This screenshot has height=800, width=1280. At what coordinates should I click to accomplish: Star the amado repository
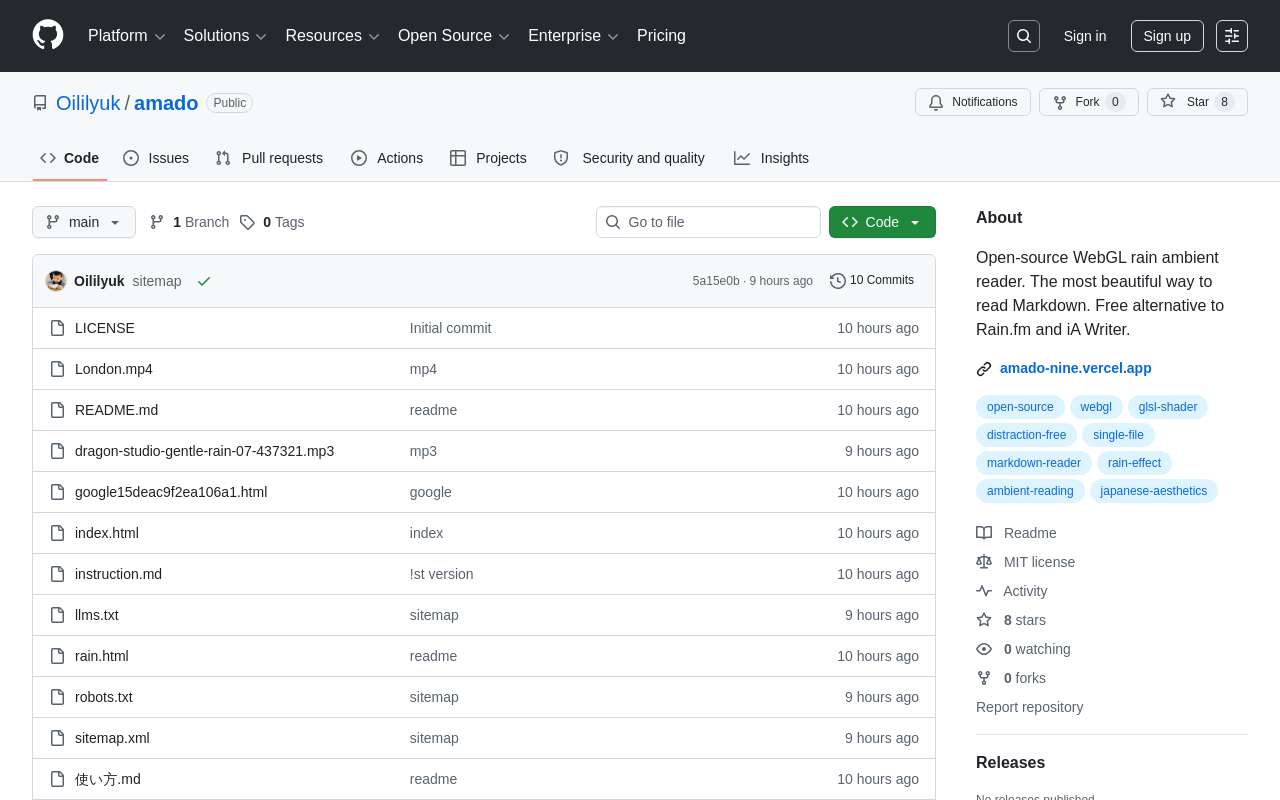pyautogui.click(x=1197, y=102)
